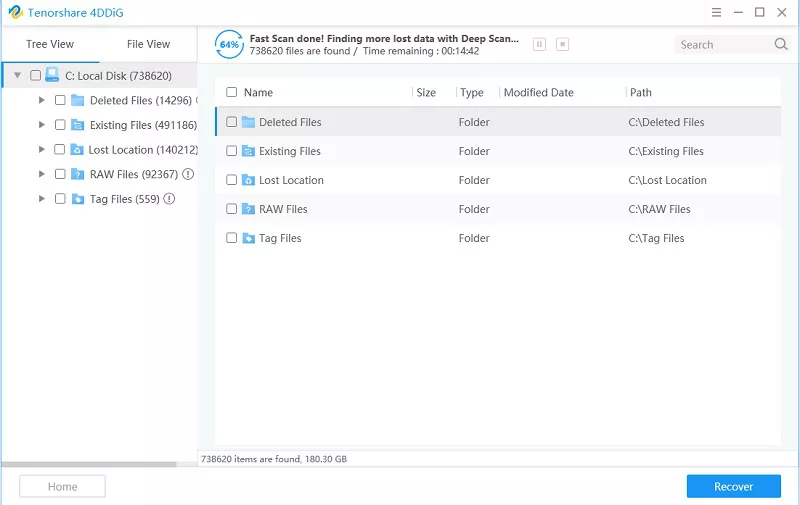Click Existing Files folder icon in file list
The image size is (800, 505).
pos(248,151)
